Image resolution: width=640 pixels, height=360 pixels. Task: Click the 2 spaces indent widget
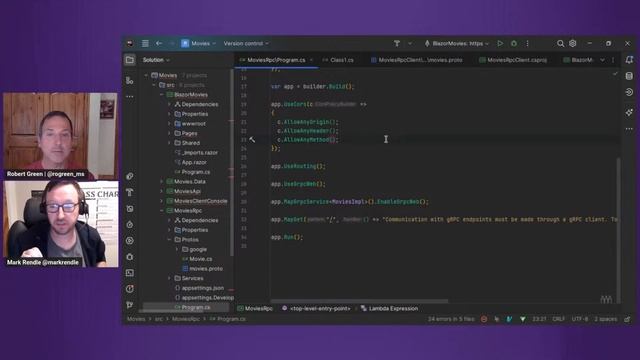point(606,319)
